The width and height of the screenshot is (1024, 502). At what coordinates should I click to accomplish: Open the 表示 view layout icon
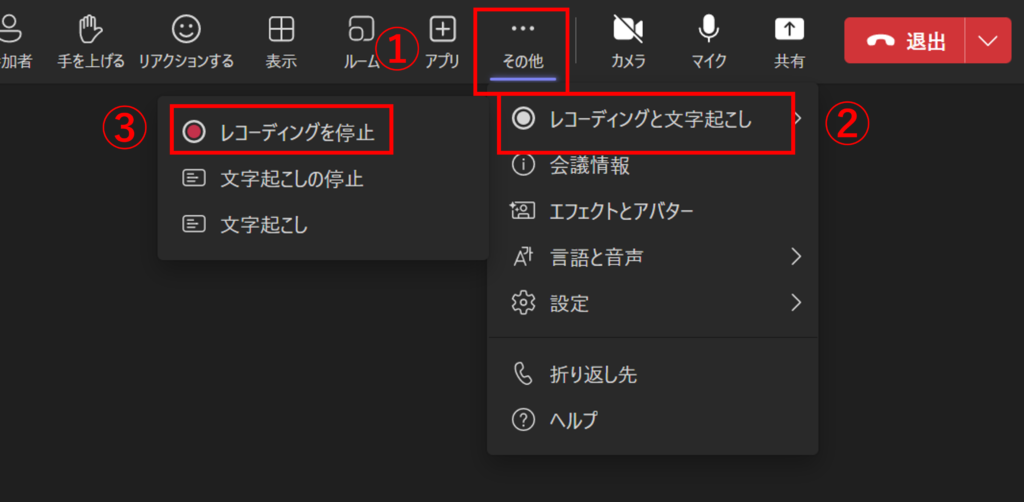point(281,30)
